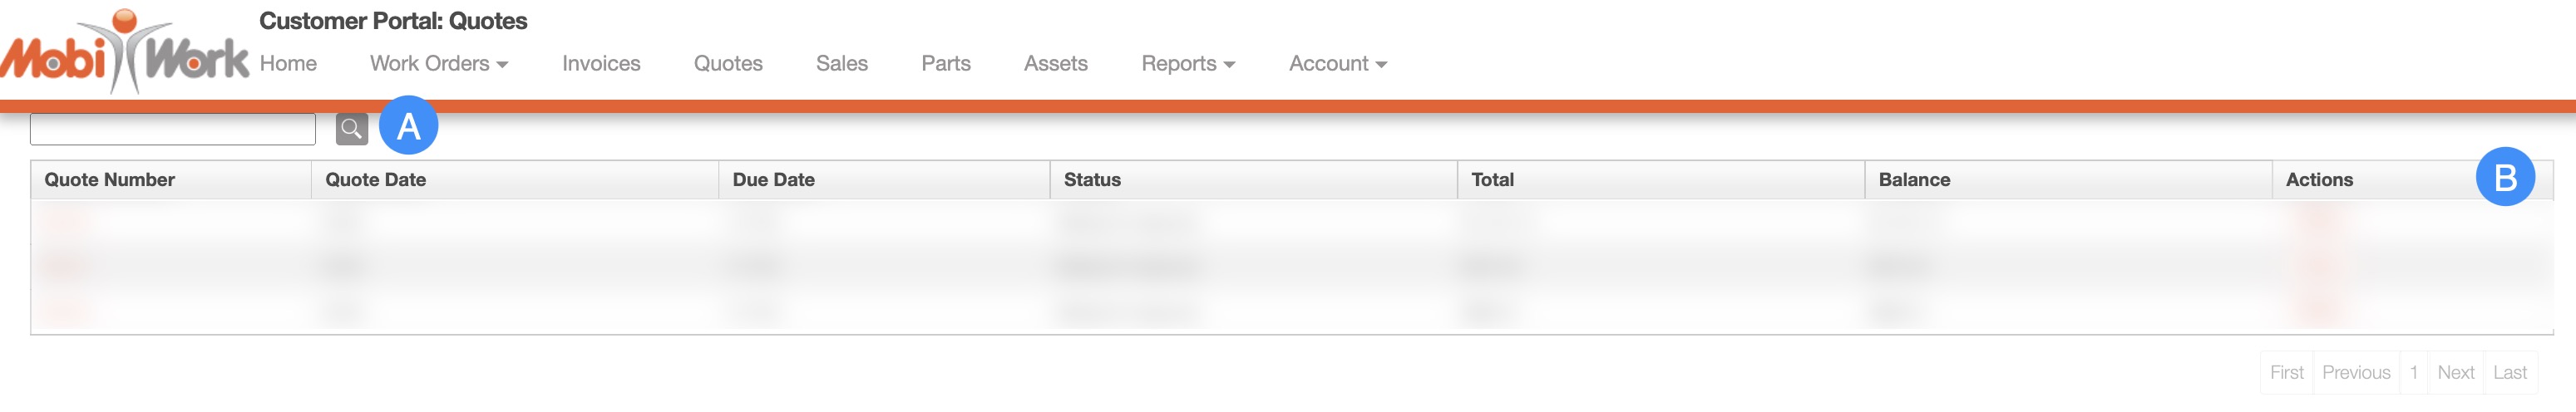Click the Due Date column header
The height and width of the screenshot is (412, 2576).
(774, 180)
